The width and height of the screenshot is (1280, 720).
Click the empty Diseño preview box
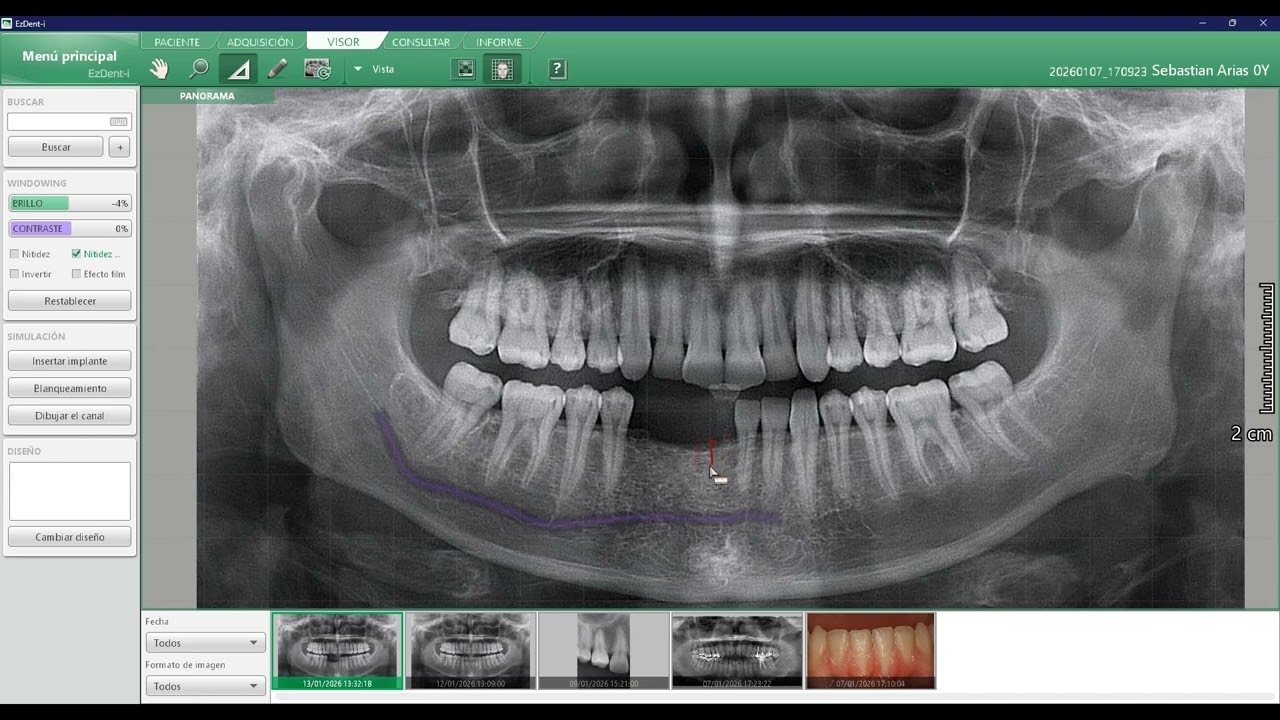70,491
